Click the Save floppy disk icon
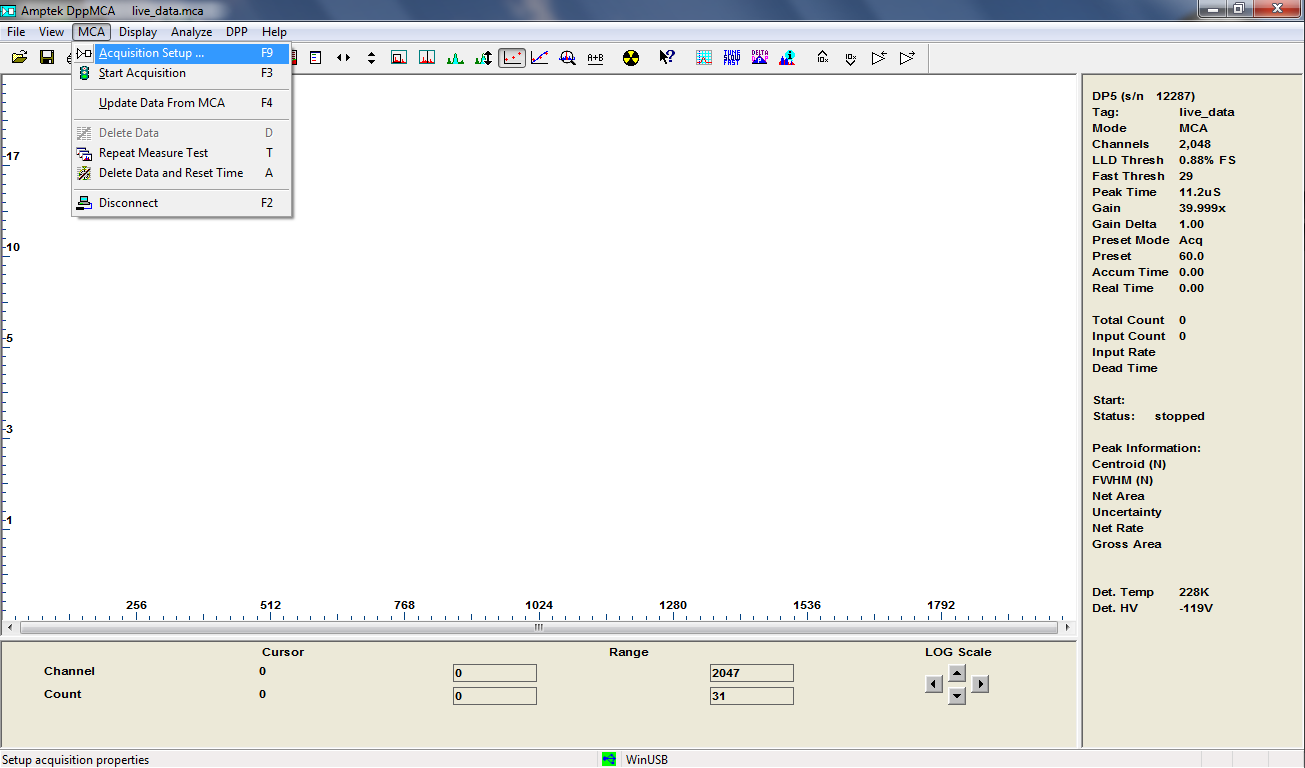Image resolution: width=1305 pixels, height=768 pixels. (x=47, y=58)
